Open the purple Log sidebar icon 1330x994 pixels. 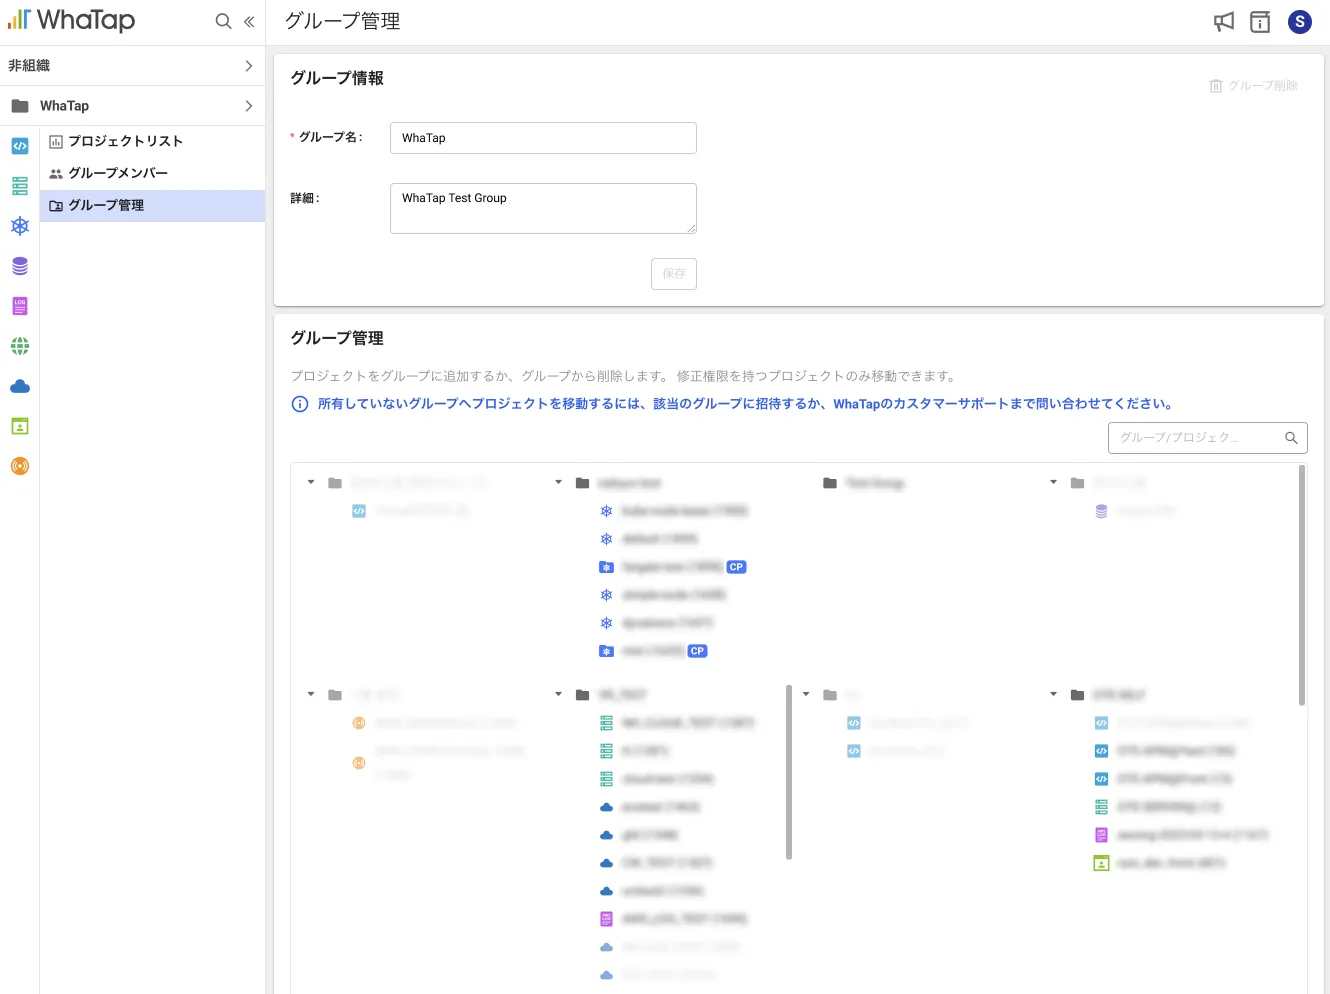tap(20, 306)
